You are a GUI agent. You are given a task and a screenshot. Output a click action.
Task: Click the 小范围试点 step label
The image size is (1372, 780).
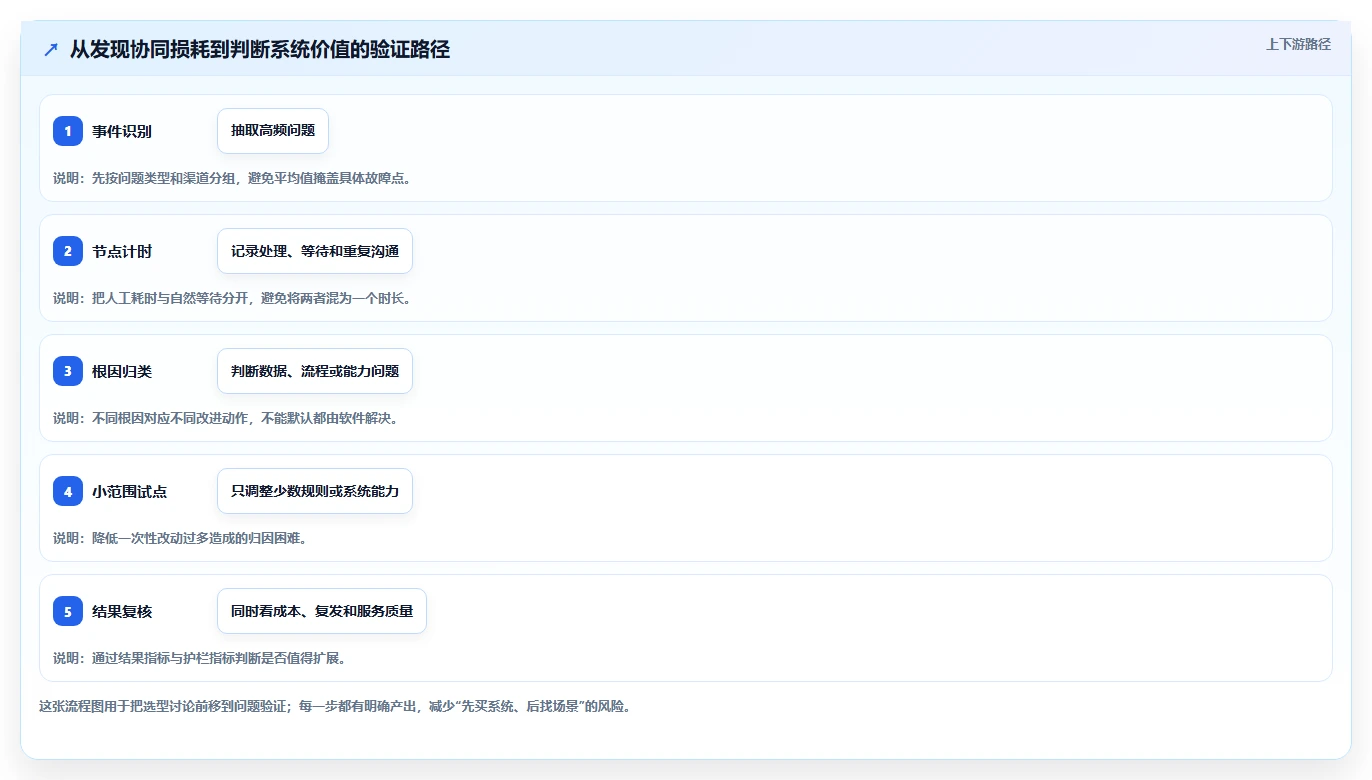coord(129,491)
